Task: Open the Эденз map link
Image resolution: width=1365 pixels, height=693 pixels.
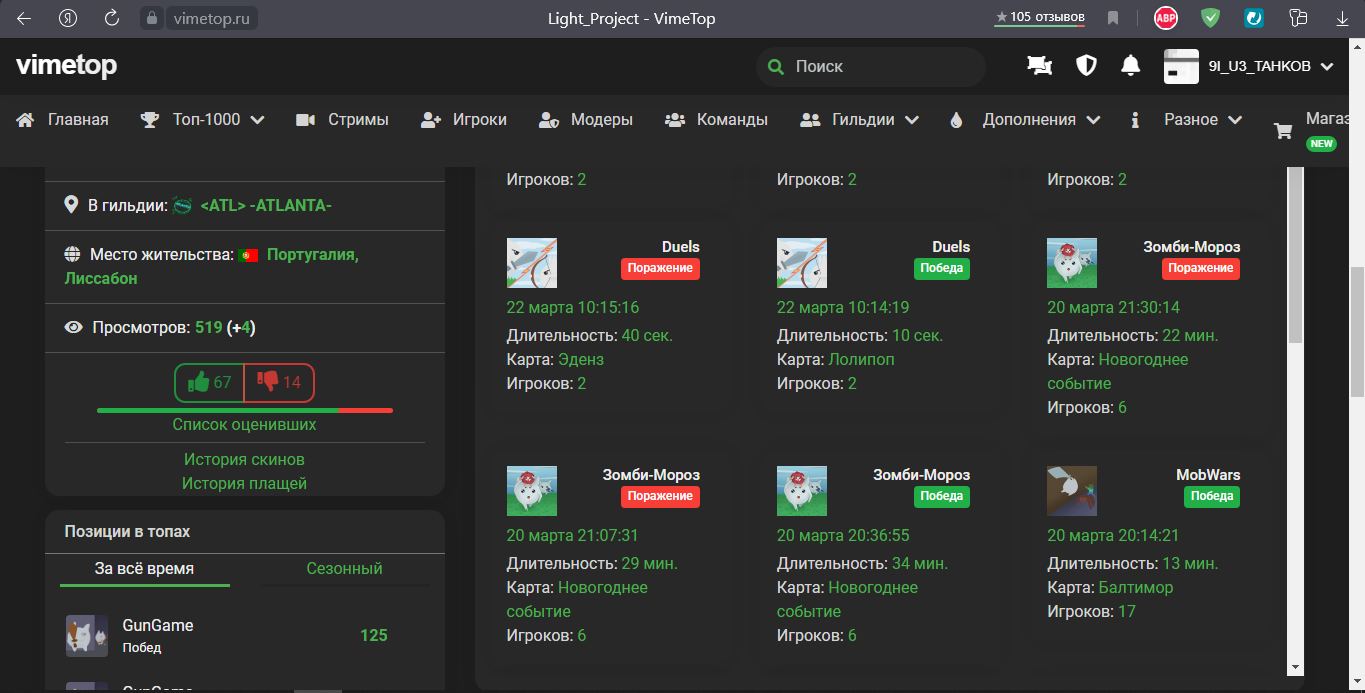Action: 581,359
